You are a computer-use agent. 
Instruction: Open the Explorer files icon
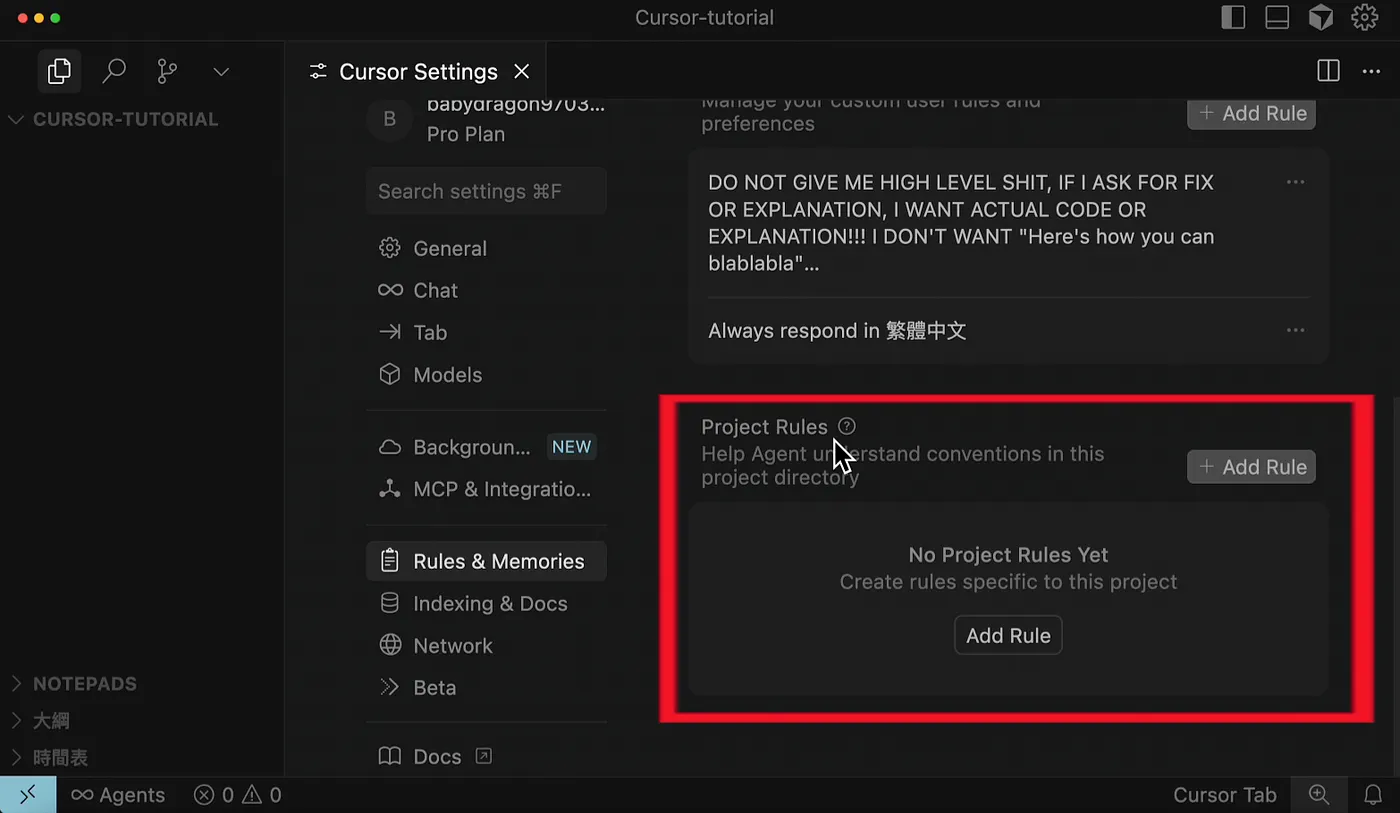pos(59,71)
